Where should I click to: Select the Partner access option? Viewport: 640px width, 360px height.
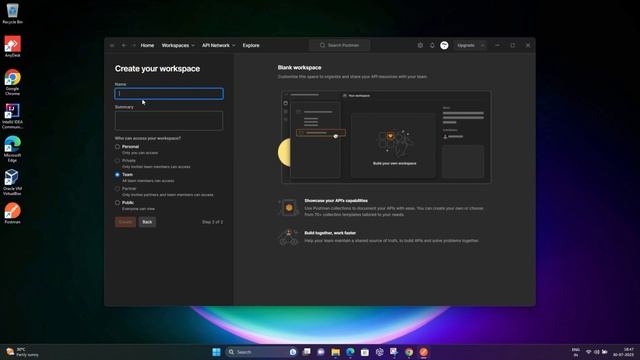(x=118, y=189)
